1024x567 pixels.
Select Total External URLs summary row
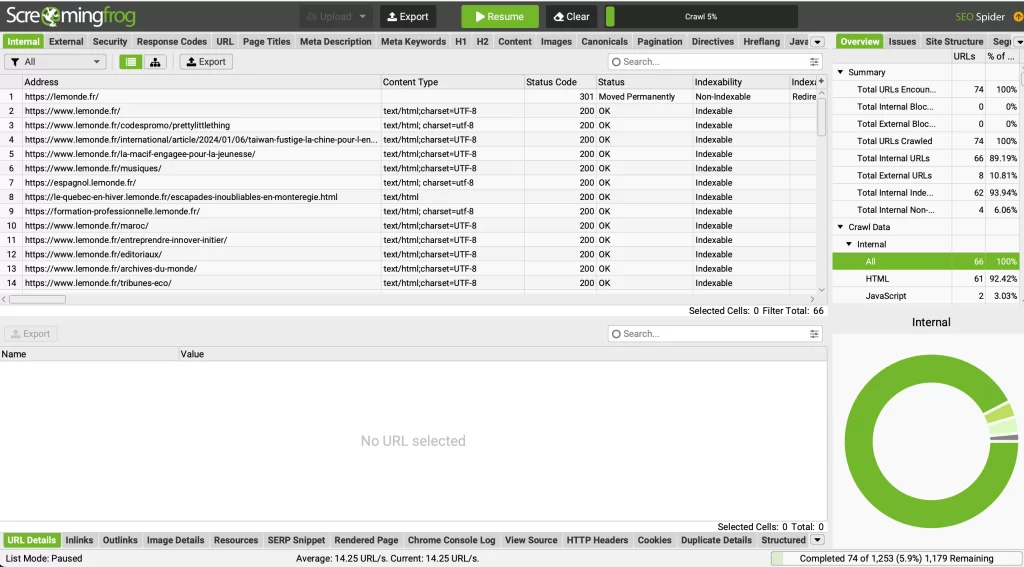pyautogui.click(x=925, y=176)
